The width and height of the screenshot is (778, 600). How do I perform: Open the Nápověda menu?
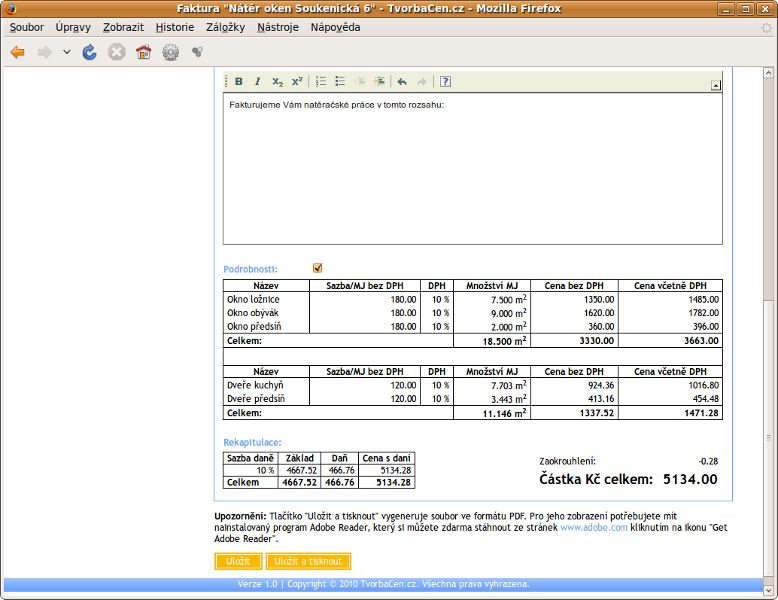pos(335,27)
